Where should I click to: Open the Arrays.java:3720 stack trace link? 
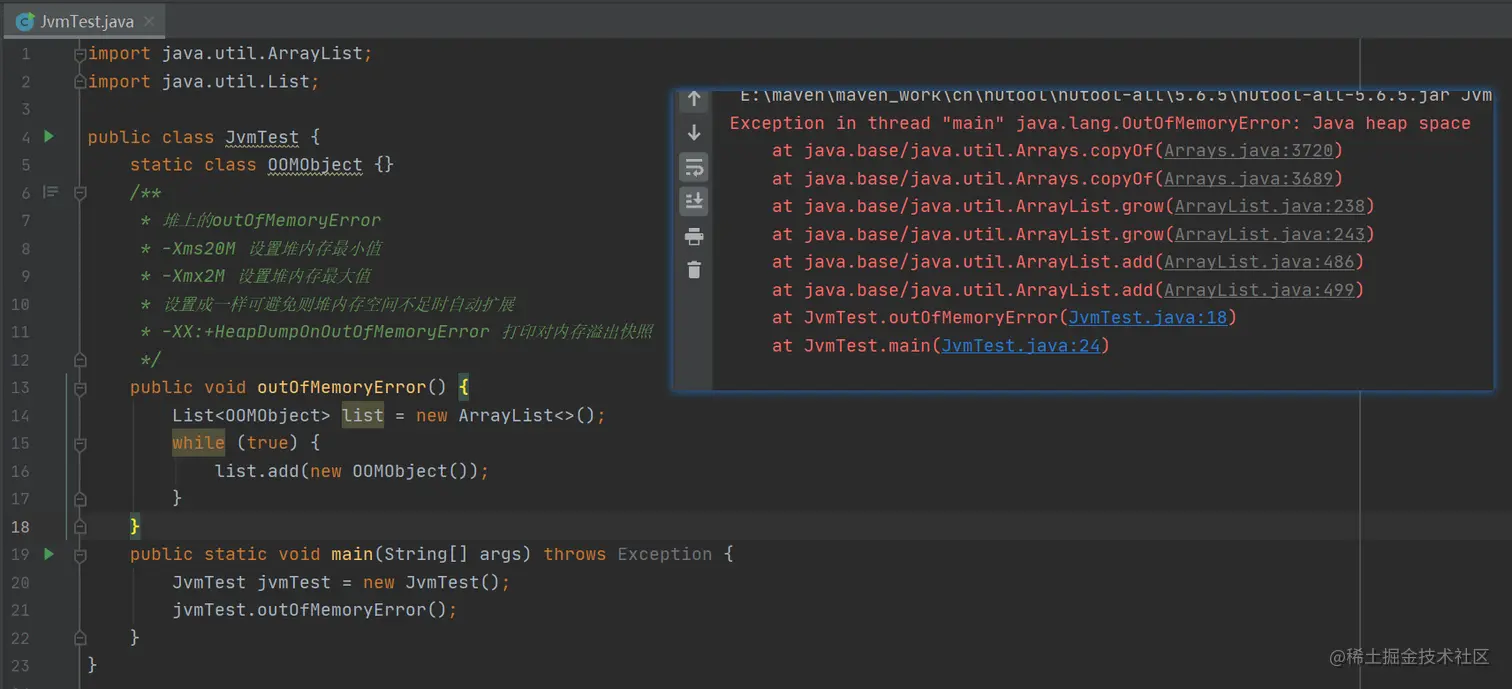click(1248, 150)
